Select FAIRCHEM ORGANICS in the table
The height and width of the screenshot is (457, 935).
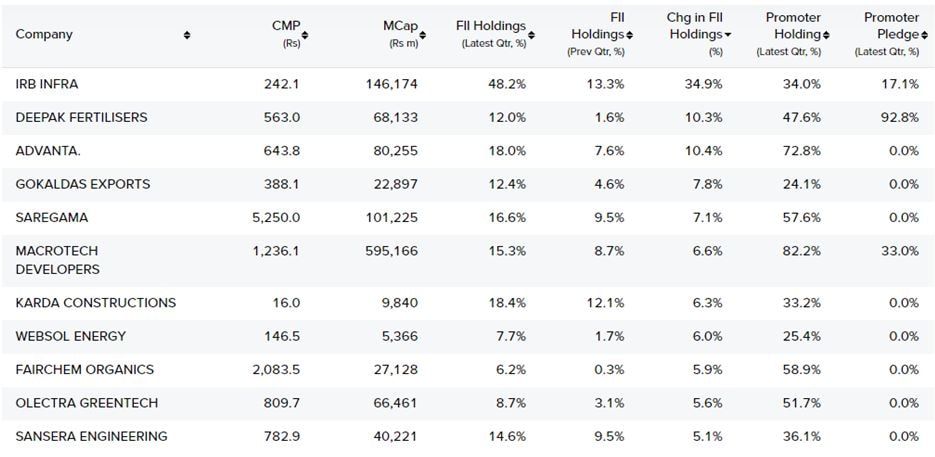tap(85, 369)
